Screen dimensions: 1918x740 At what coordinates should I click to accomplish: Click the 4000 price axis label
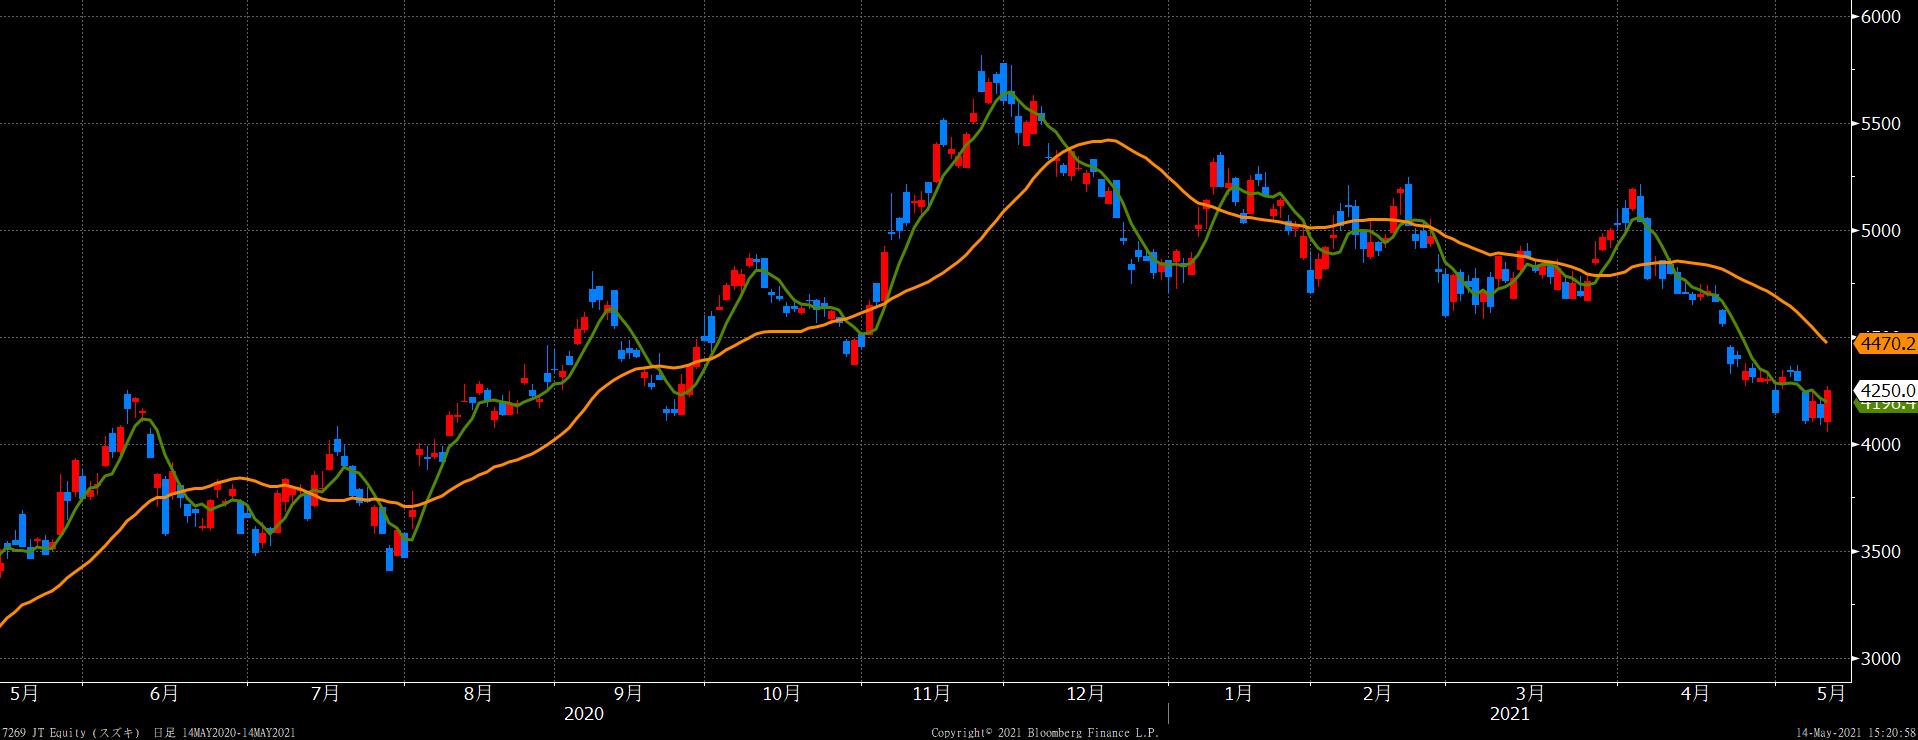coord(1881,445)
